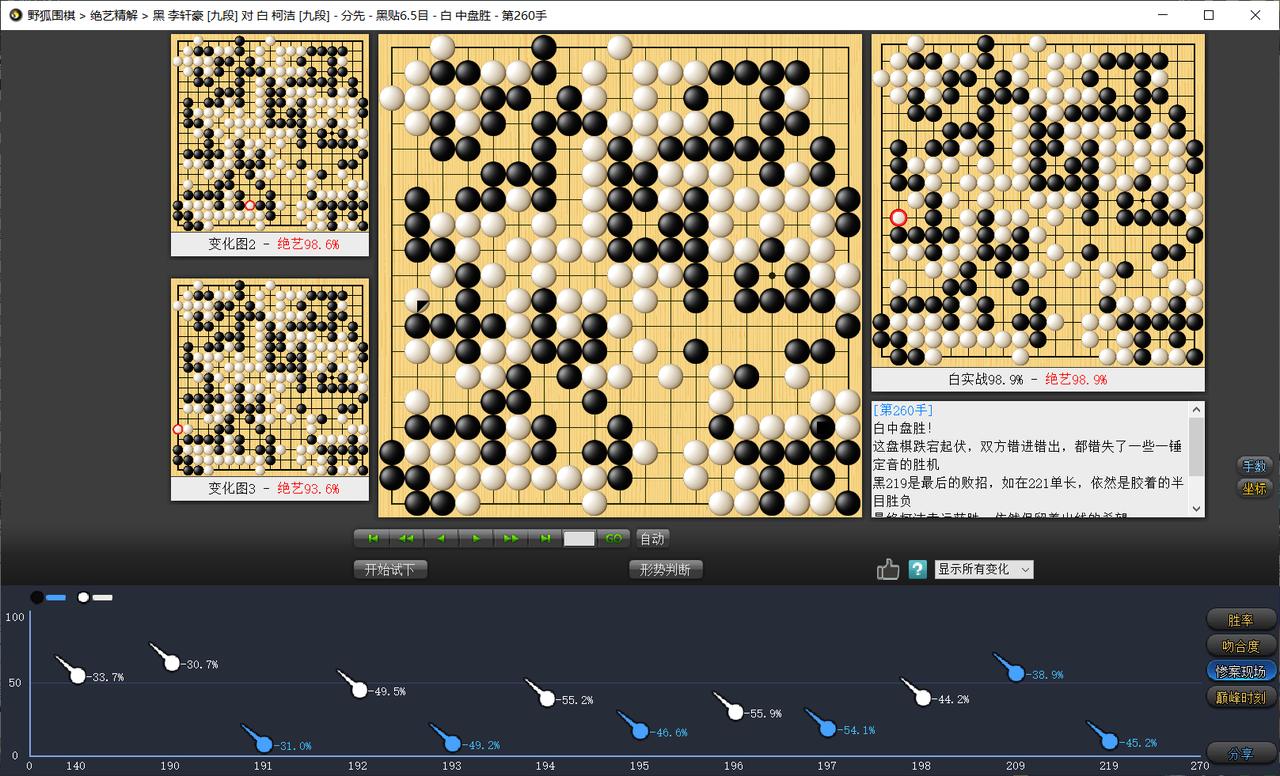The height and width of the screenshot is (776, 1280).
Task: Toggle the 手数 move numbers button
Action: click(1254, 466)
